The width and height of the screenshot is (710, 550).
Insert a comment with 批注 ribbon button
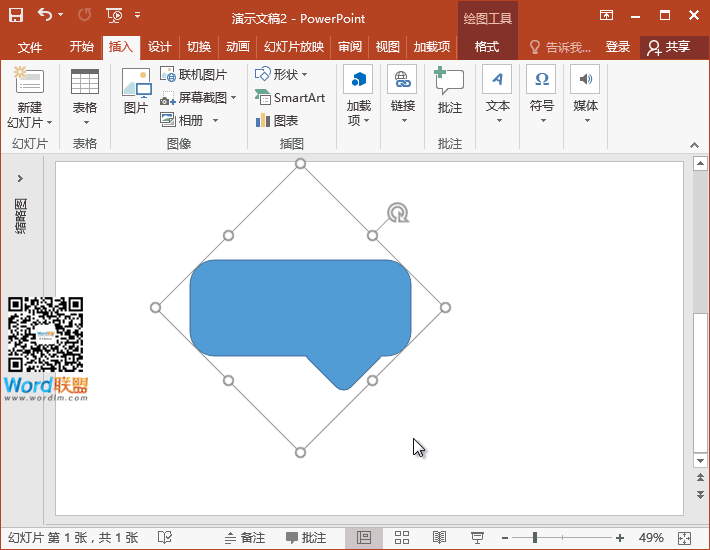click(450, 90)
